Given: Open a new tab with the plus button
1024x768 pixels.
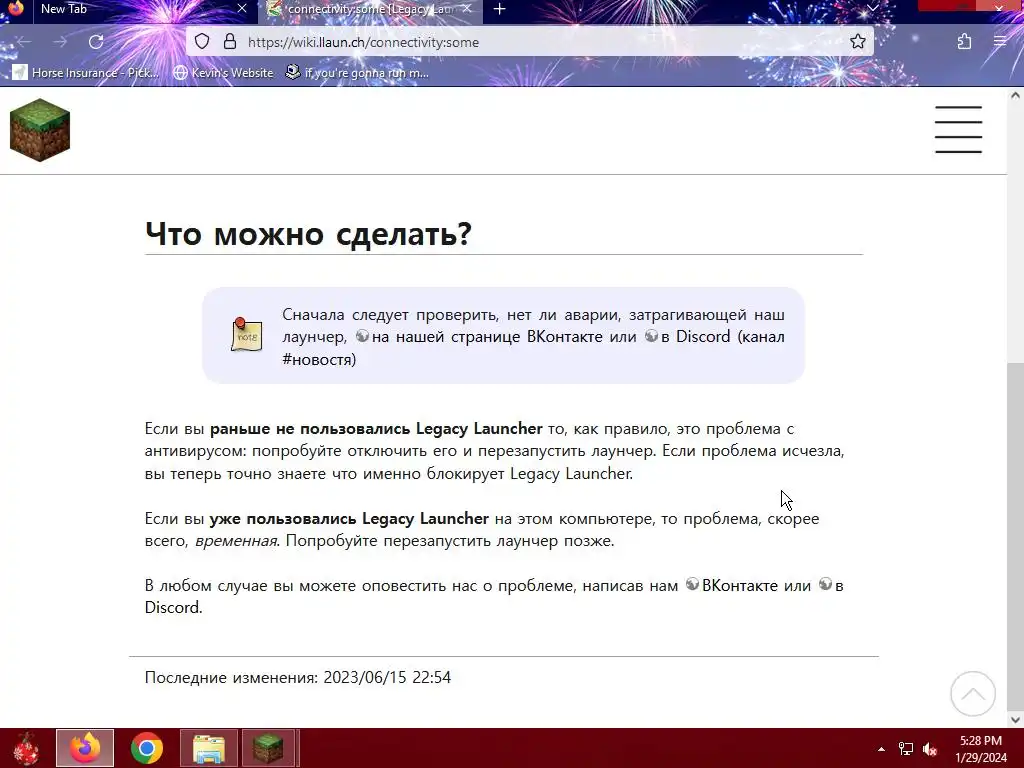Looking at the screenshot, I should pyautogui.click(x=500, y=9).
